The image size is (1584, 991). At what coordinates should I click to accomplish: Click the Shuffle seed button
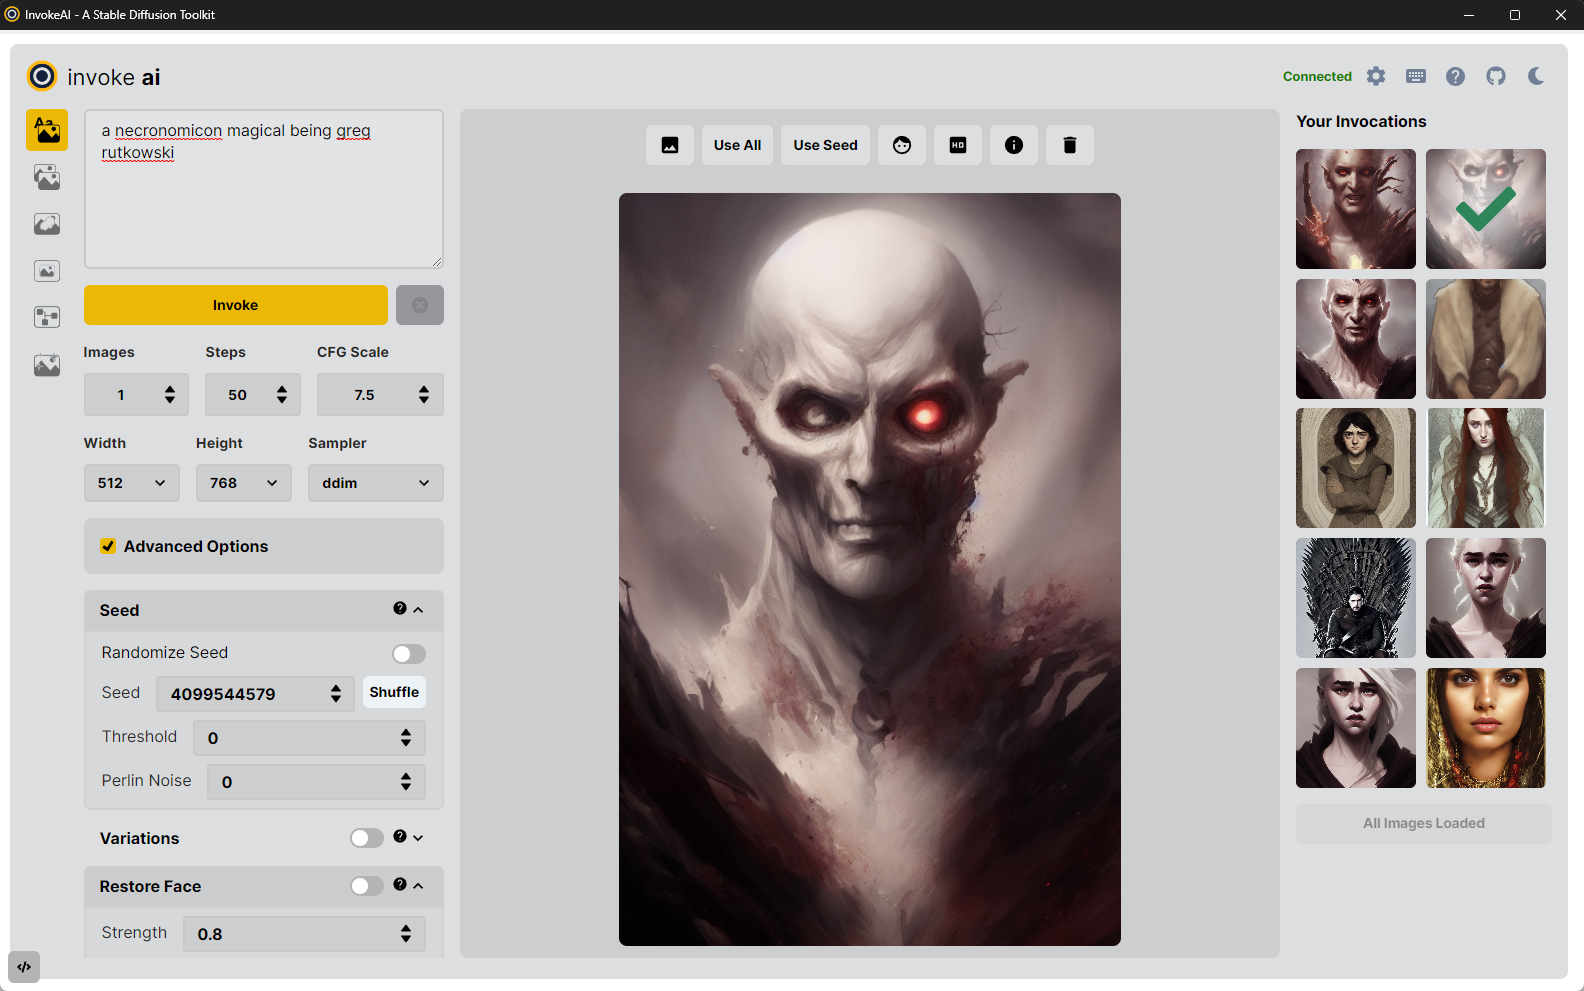click(394, 692)
